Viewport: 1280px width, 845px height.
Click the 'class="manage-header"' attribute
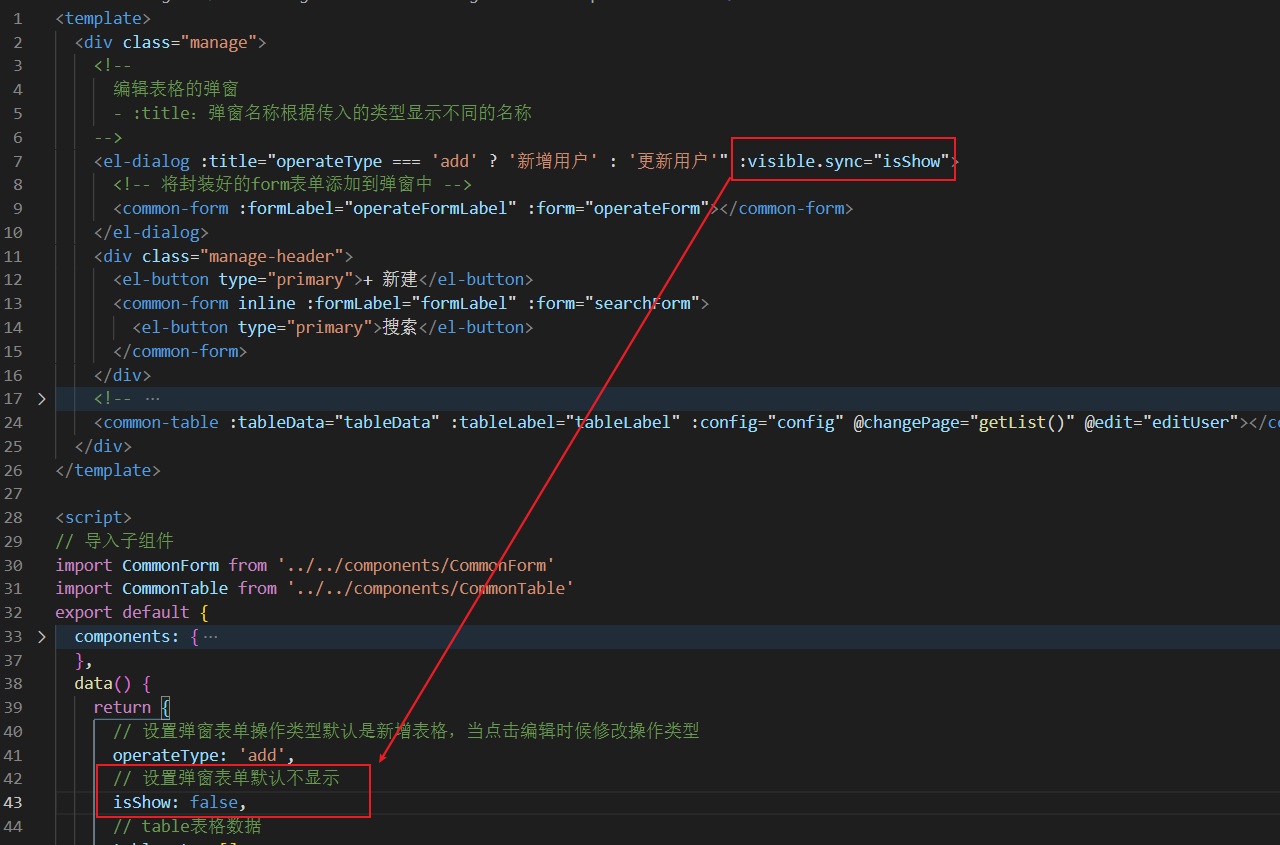[x=242, y=256]
